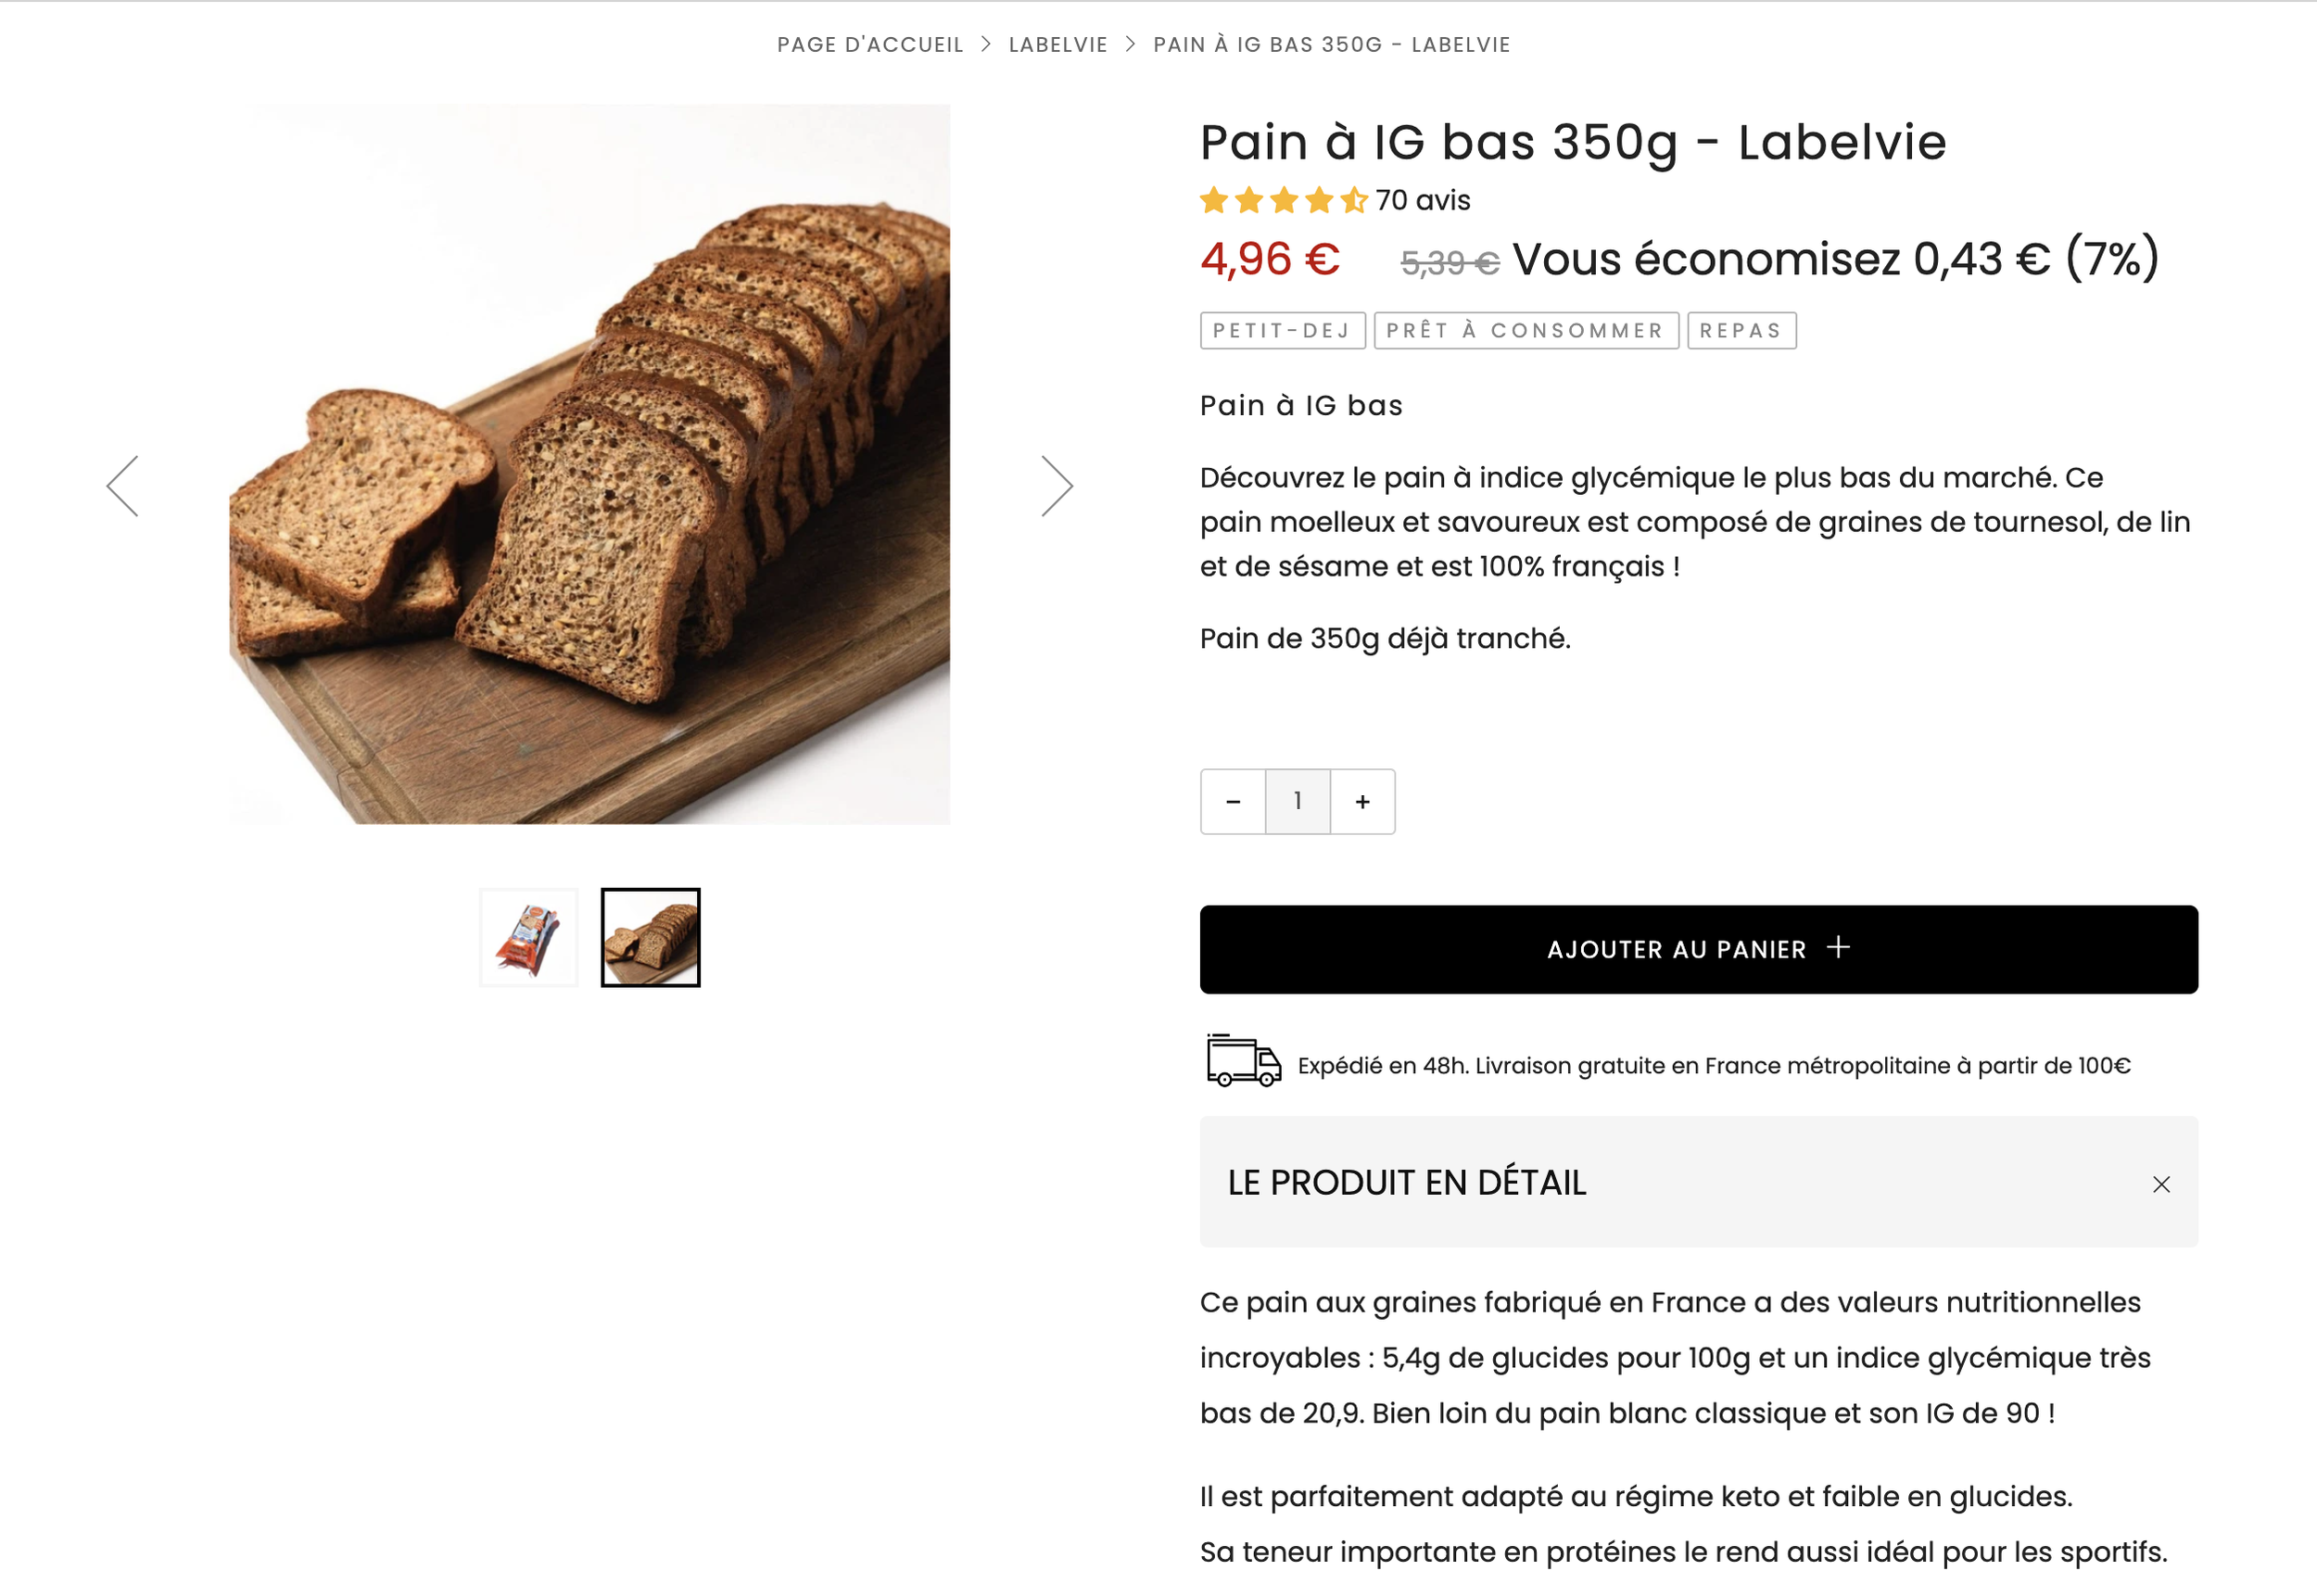Decrease quantity with the minus button
This screenshot has height=1596, width=2317.
(1233, 801)
